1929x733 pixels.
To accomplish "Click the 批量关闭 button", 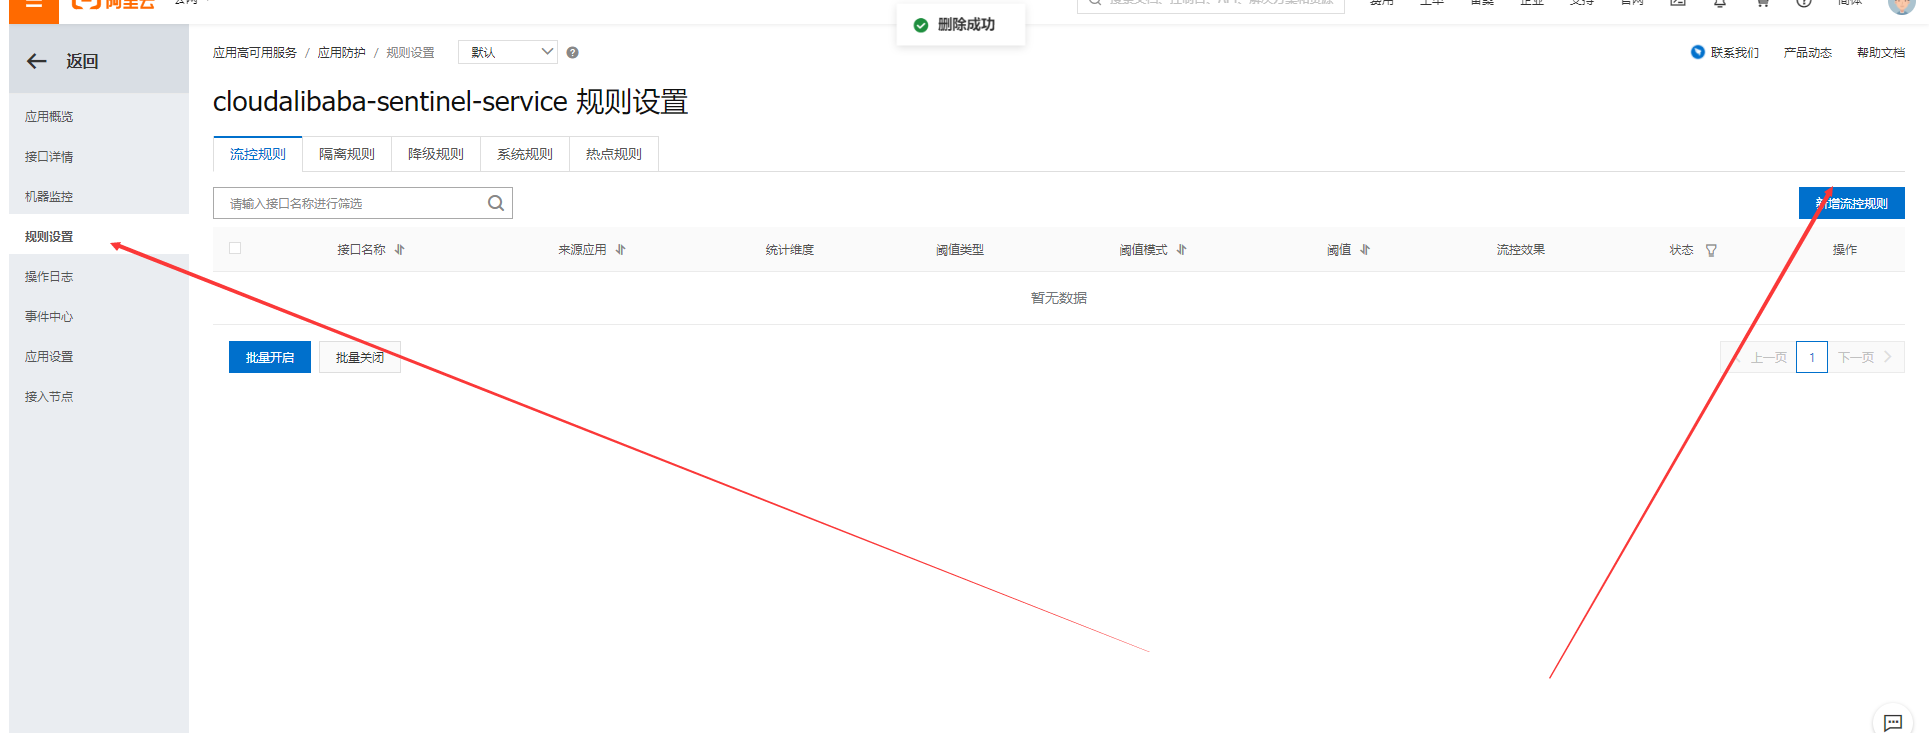I will click(360, 357).
